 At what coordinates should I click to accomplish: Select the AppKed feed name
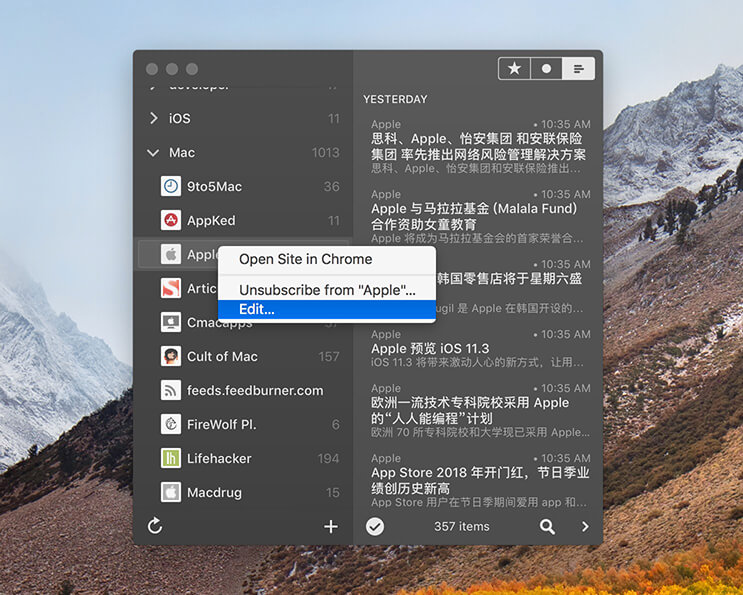[211, 221]
